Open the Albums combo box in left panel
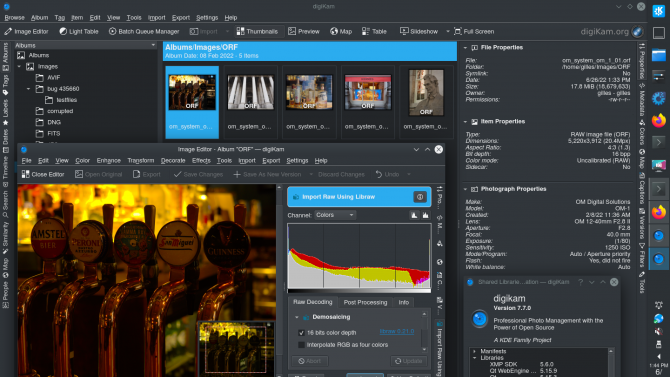Viewport: 670px width, 377px height. (85, 45)
